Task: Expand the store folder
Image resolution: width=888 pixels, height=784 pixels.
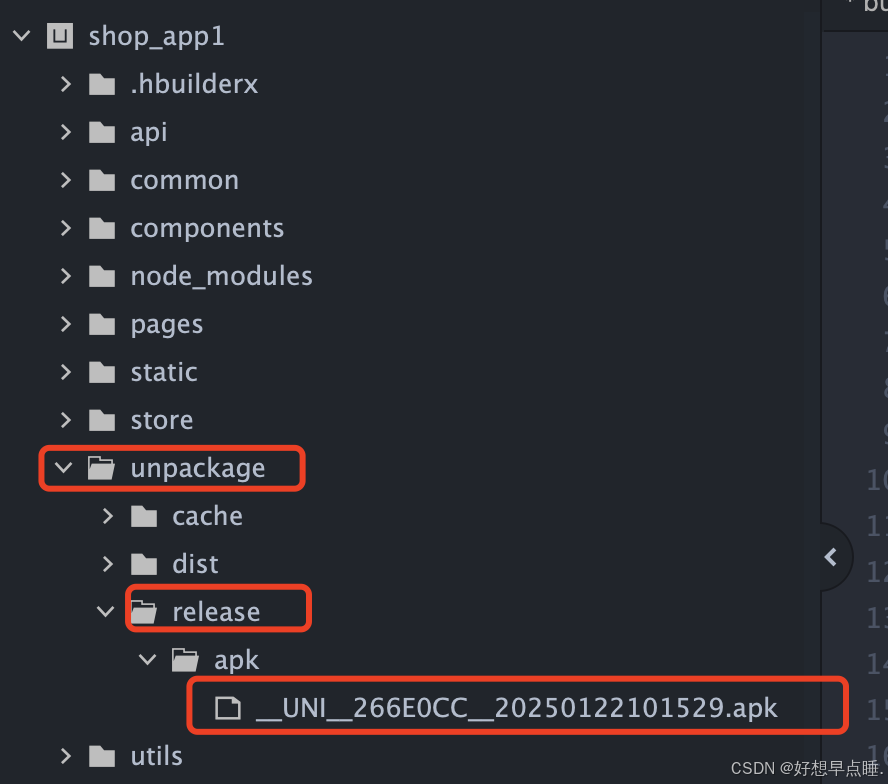Action: [64, 419]
